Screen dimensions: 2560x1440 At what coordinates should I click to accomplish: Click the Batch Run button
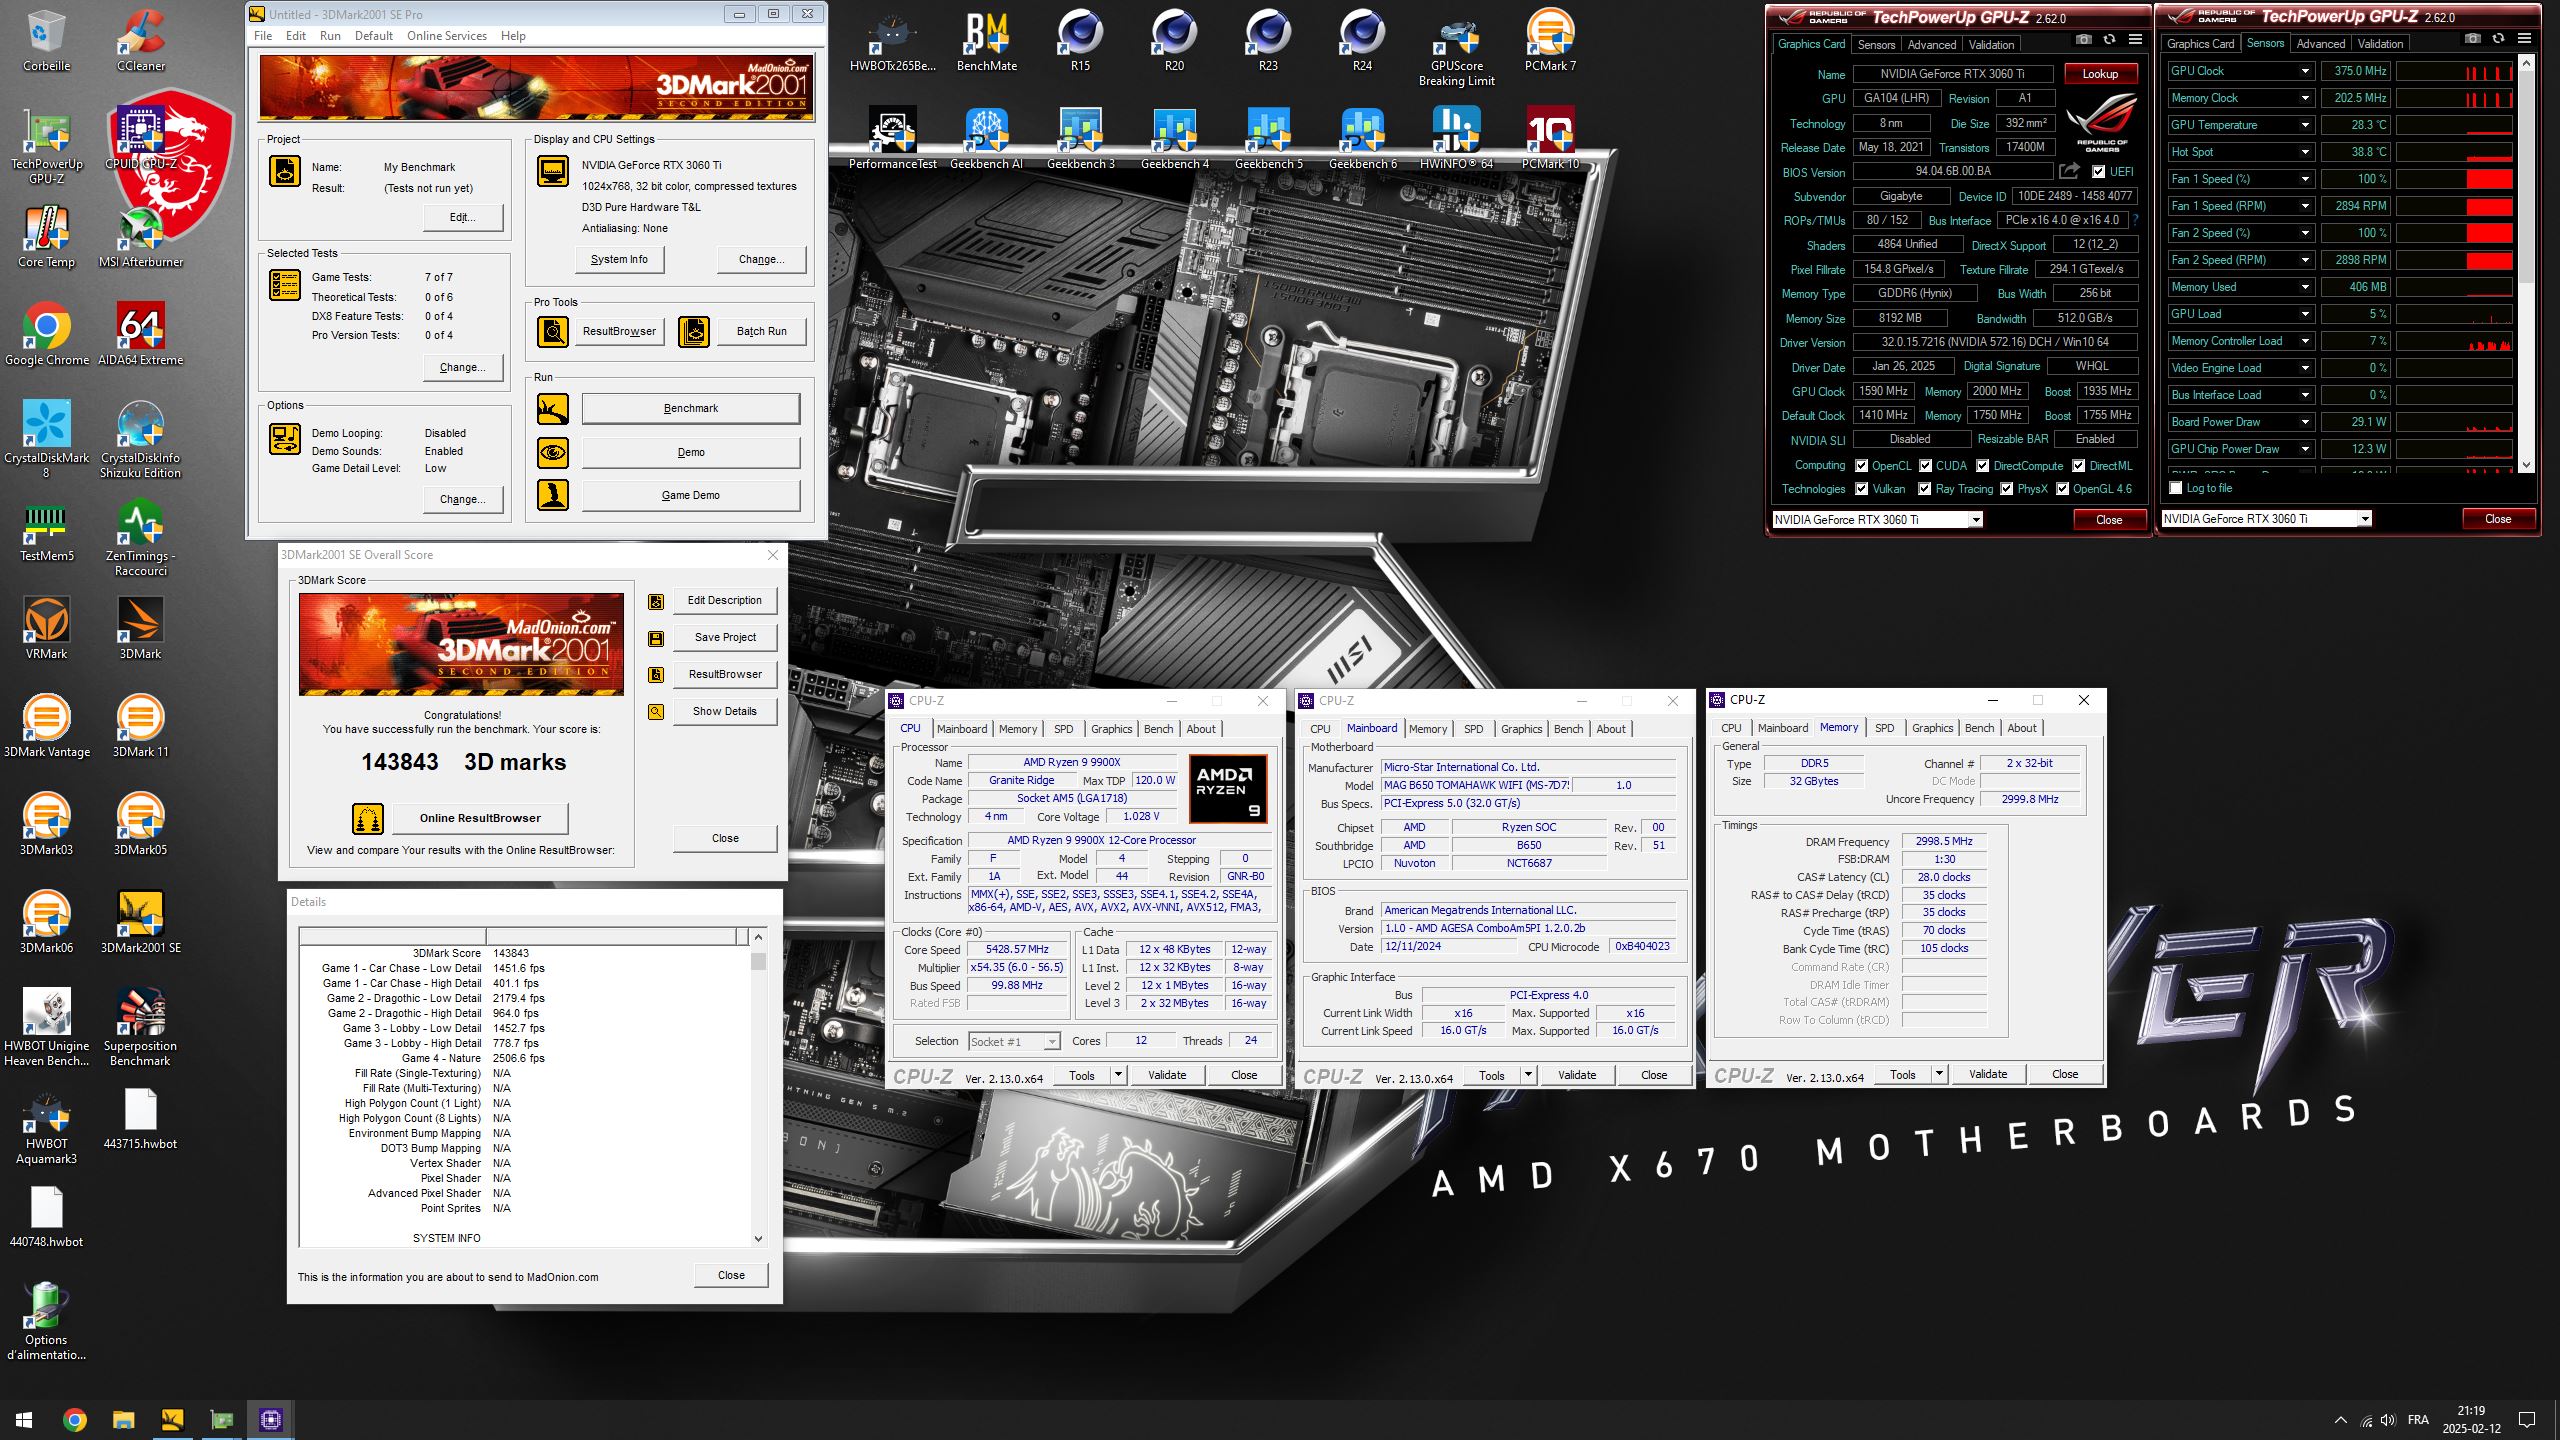tap(762, 331)
